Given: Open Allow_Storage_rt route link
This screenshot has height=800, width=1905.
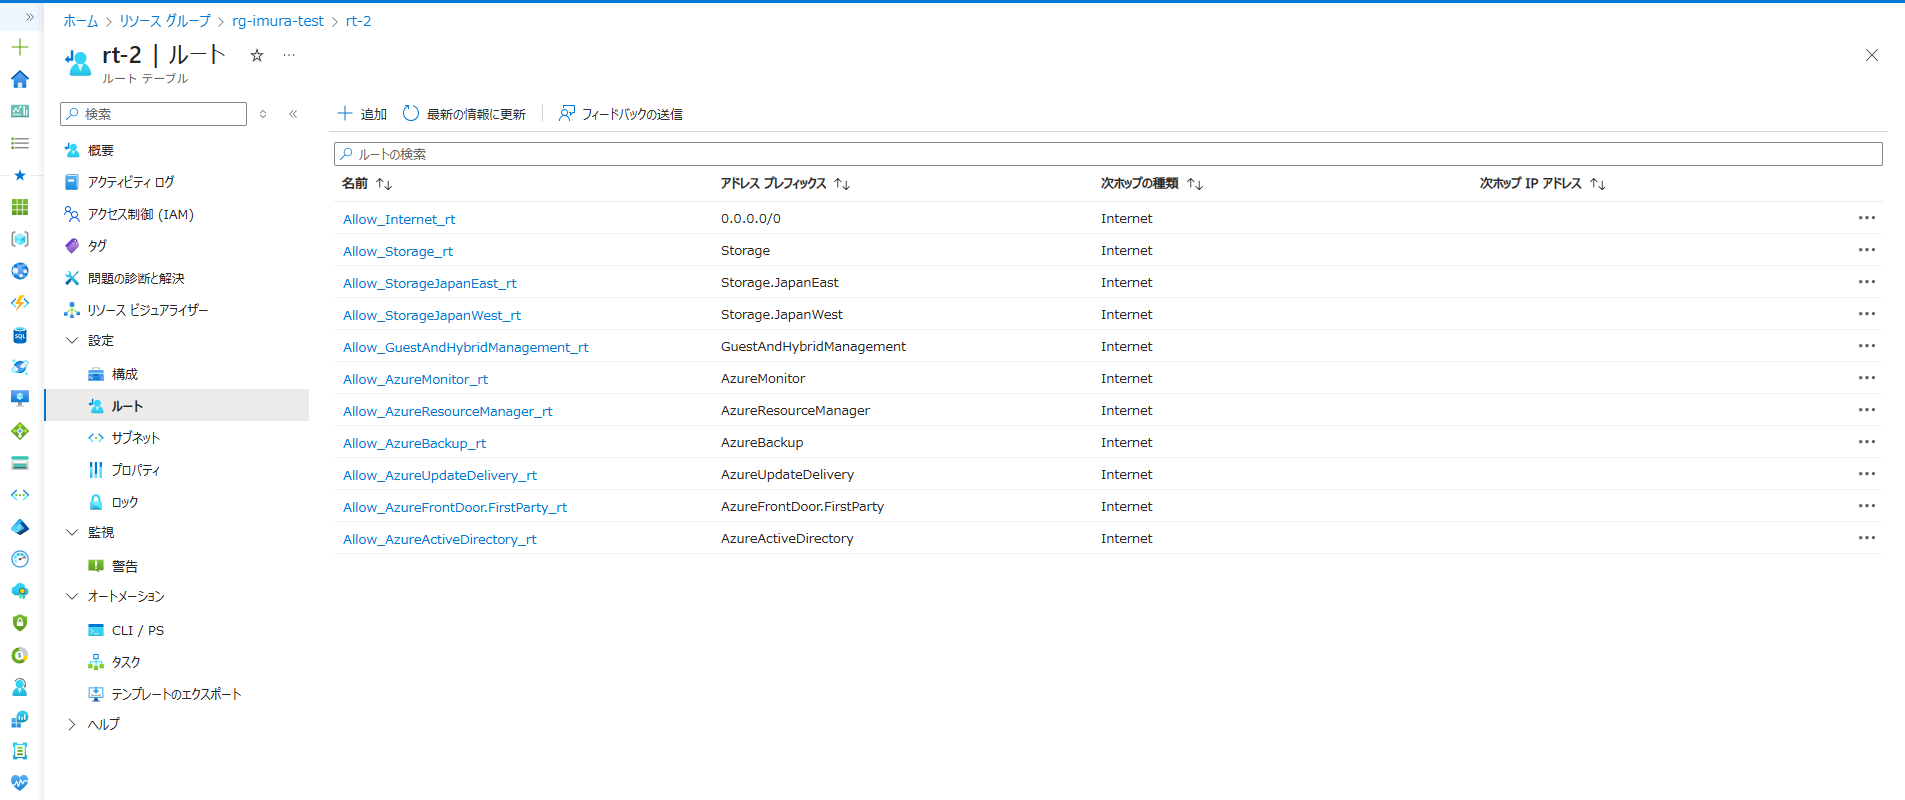Looking at the screenshot, I should coord(398,251).
